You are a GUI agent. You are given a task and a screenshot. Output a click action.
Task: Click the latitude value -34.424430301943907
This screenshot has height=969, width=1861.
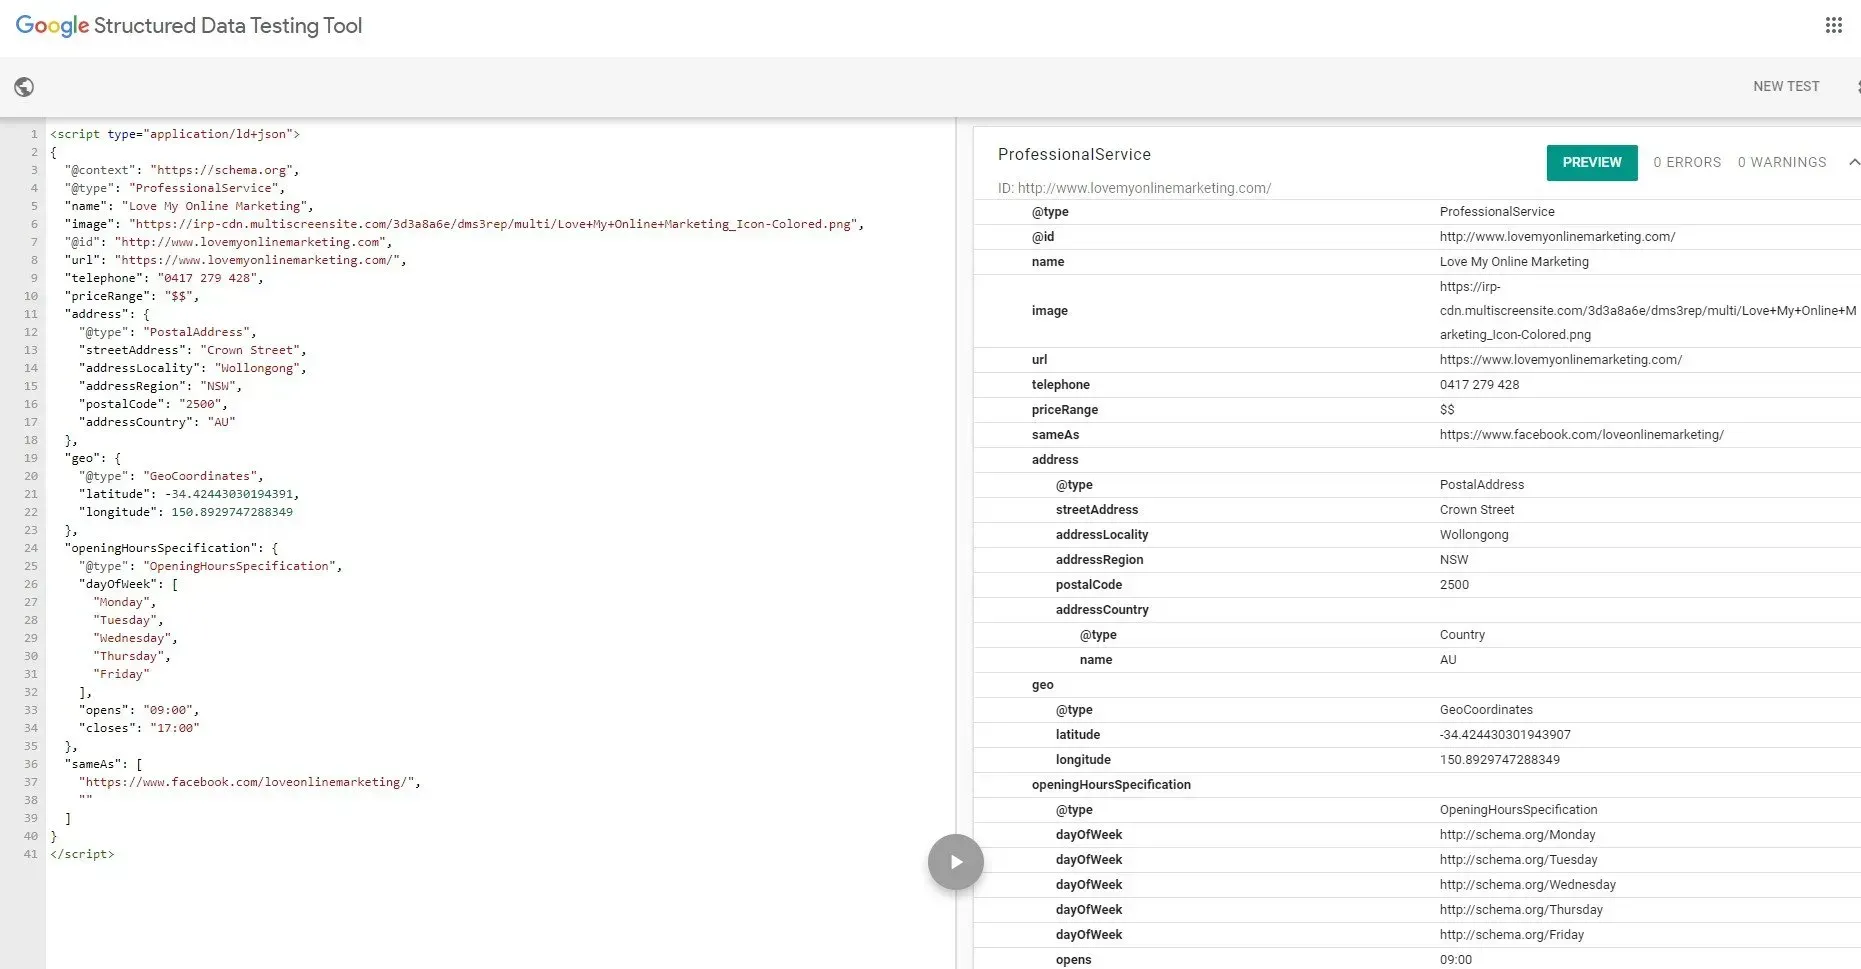pos(1505,735)
